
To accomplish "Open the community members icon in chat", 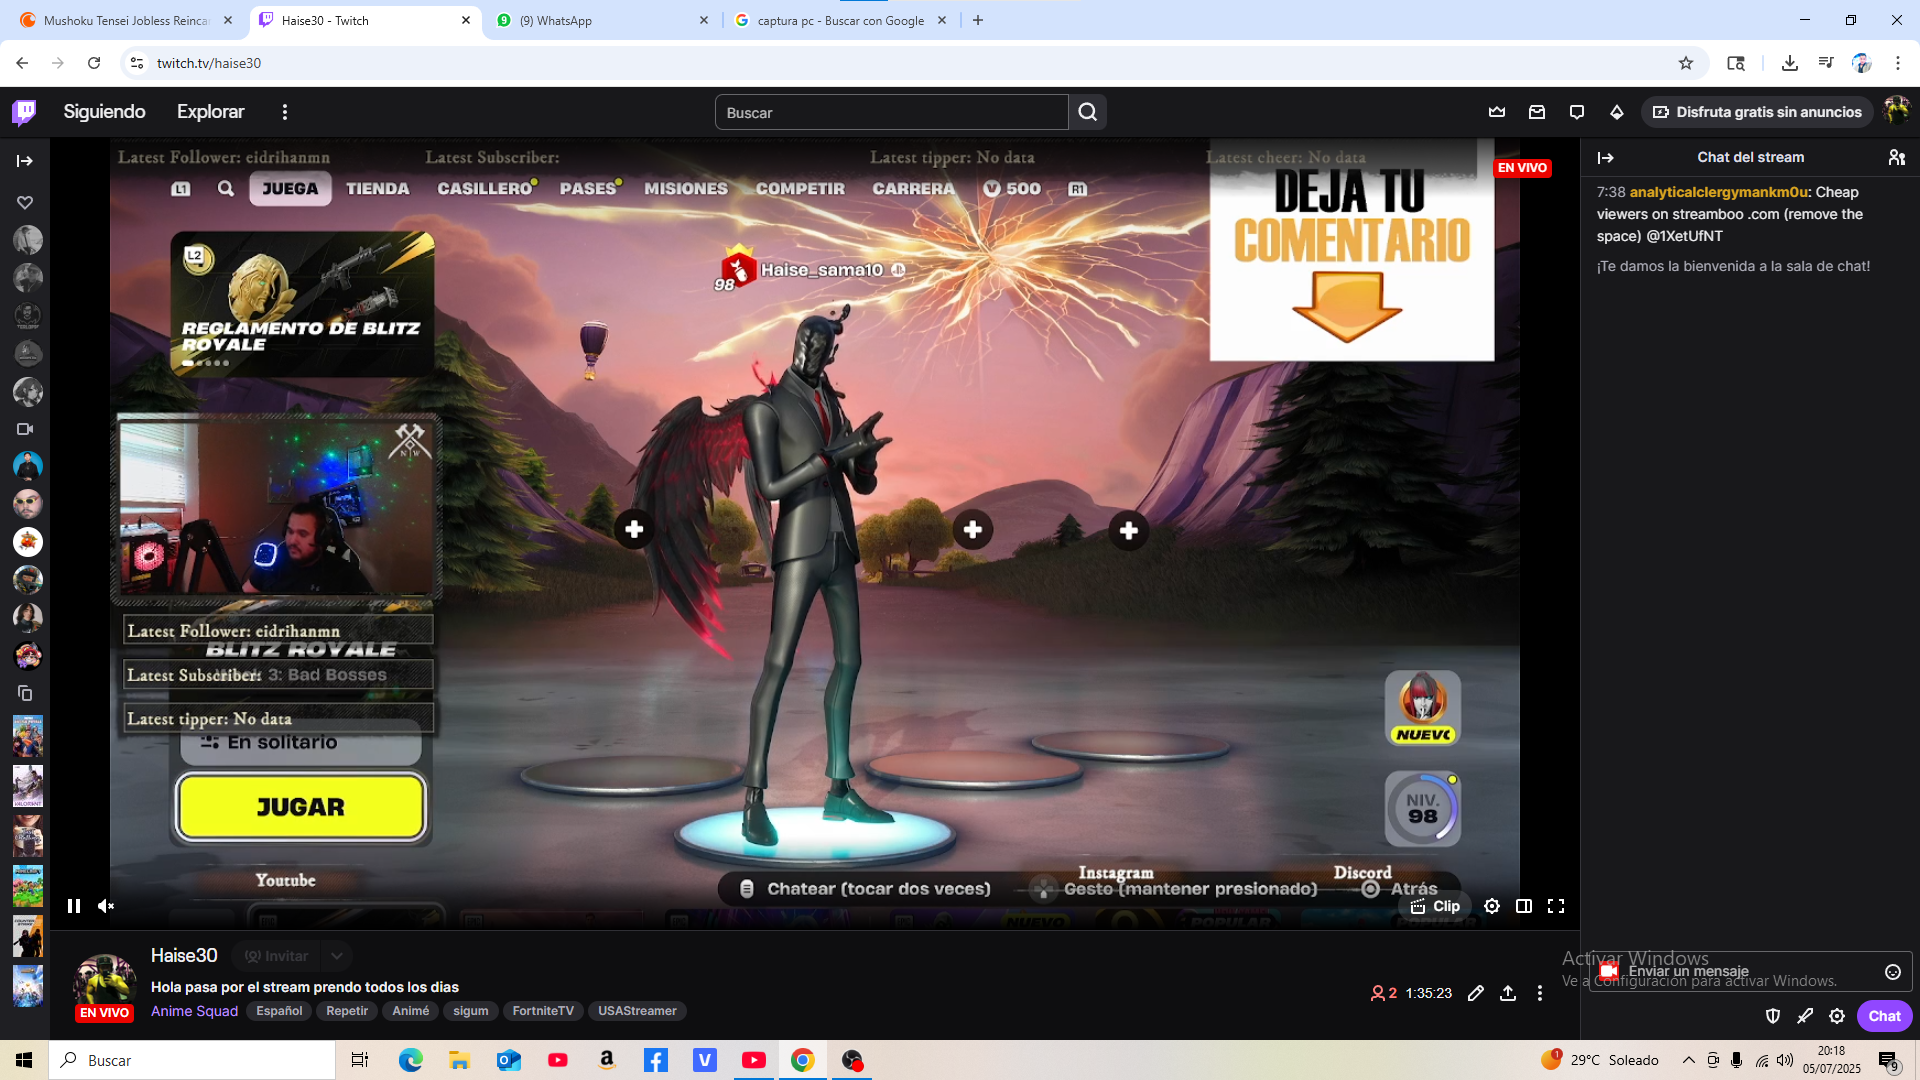I will [x=1896, y=157].
